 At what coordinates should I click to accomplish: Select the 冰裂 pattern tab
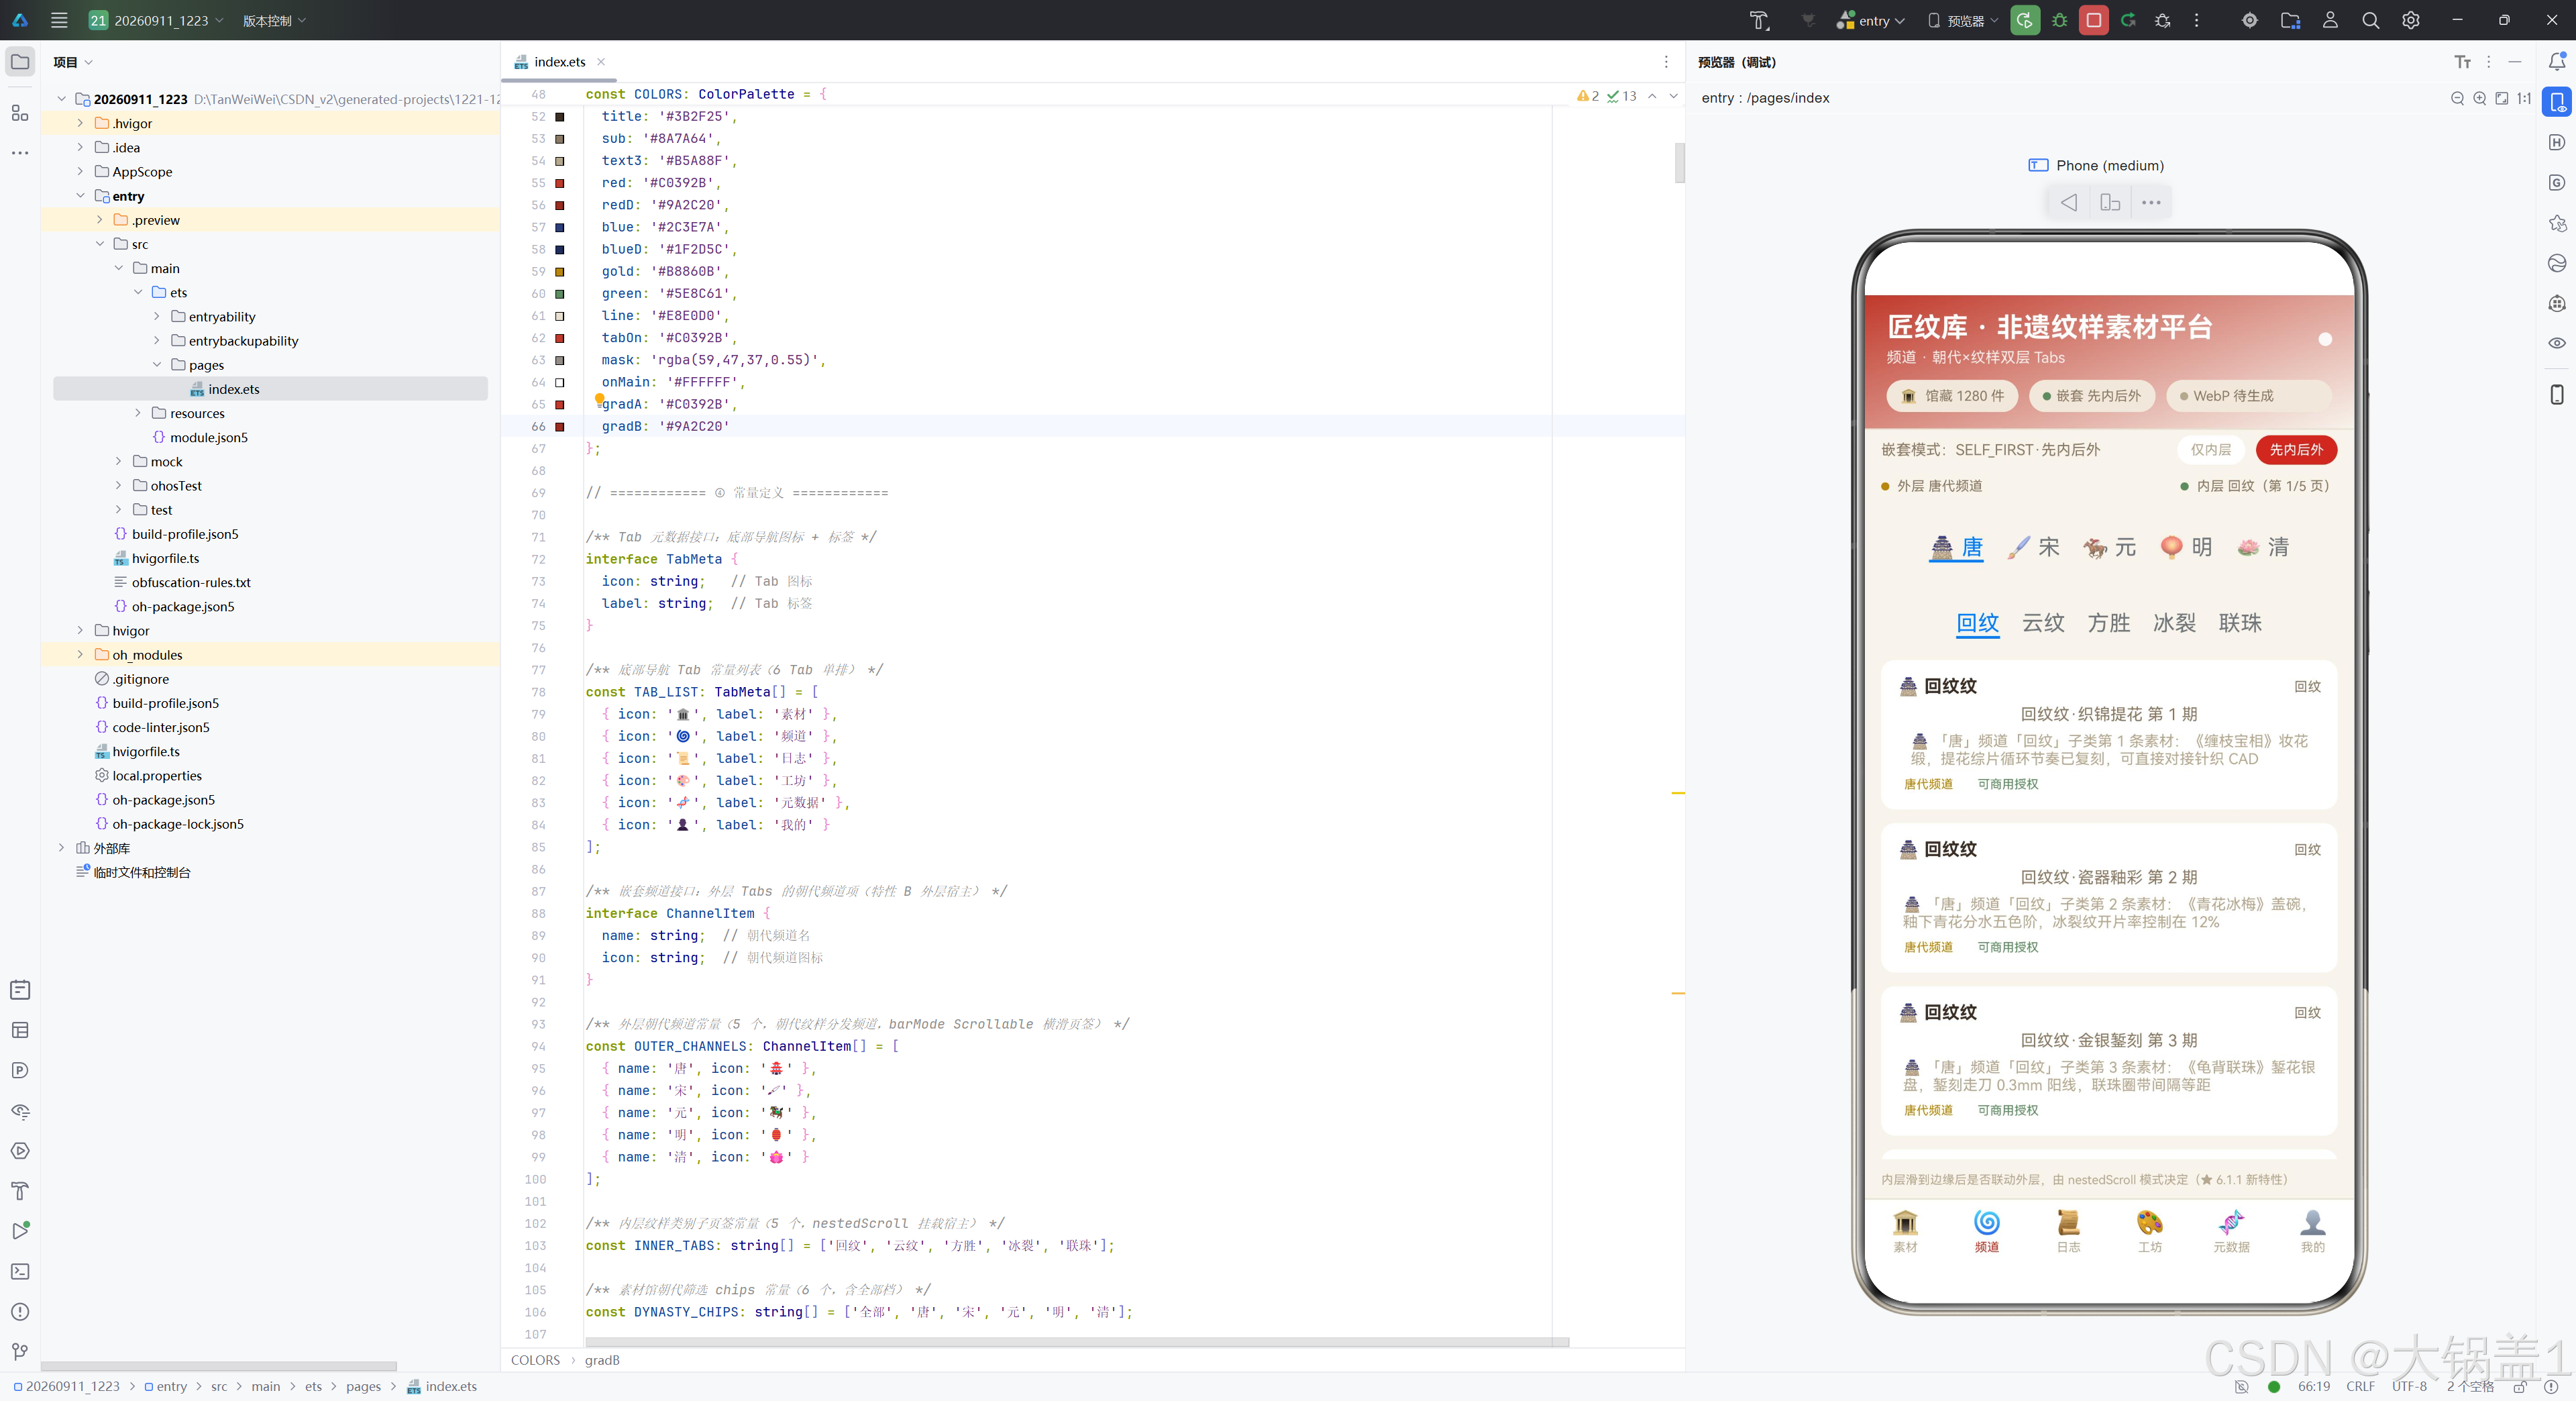(x=2174, y=623)
